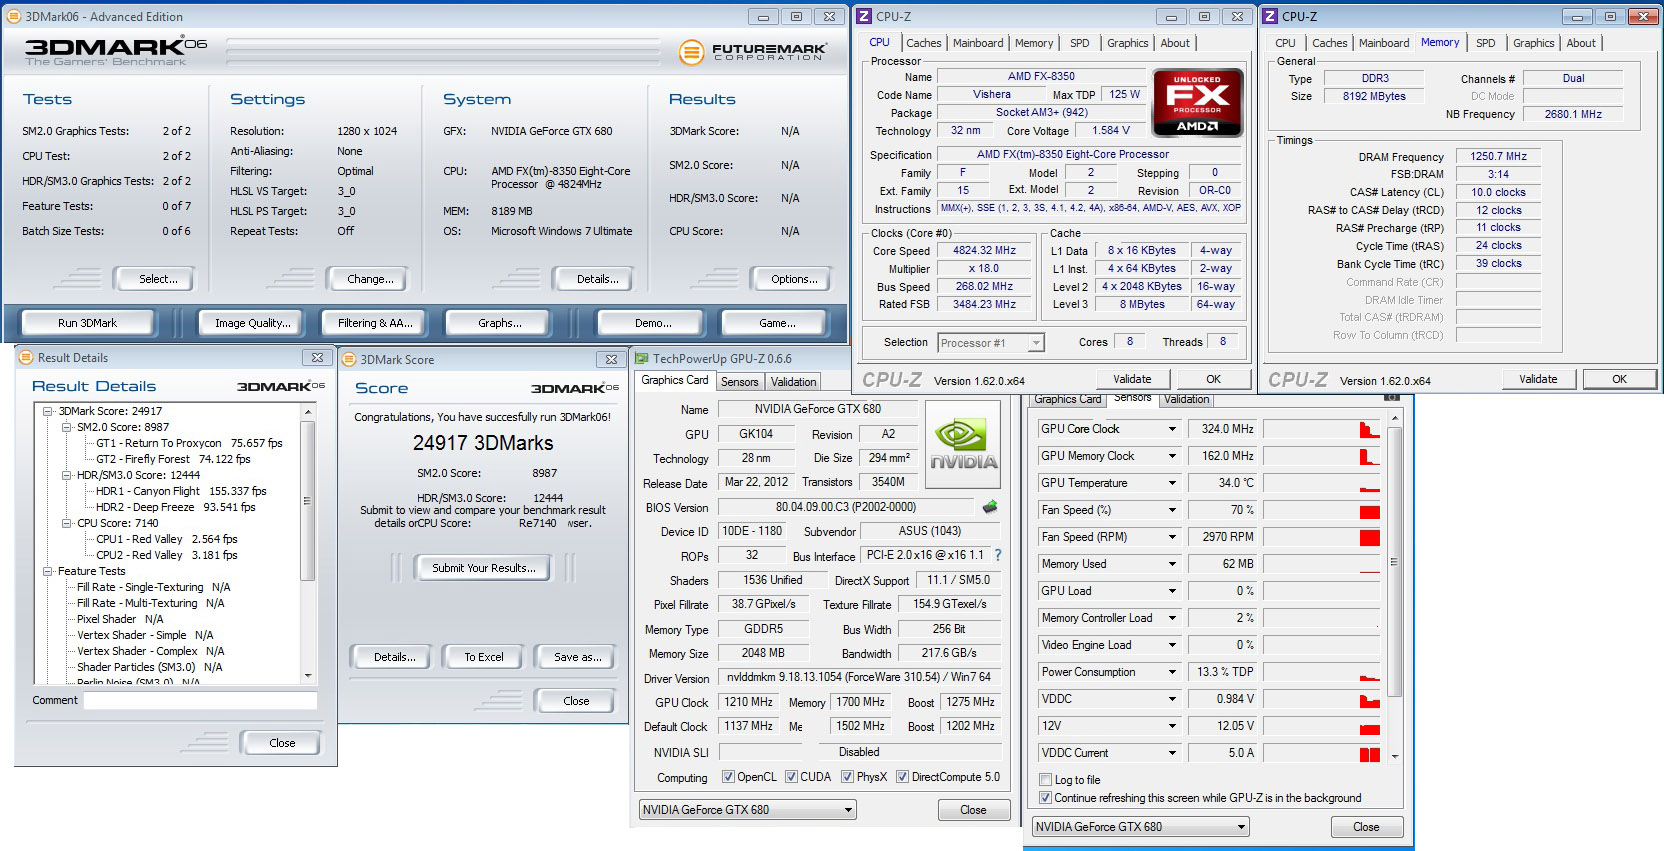The height and width of the screenshot is (851, 1664).
Task: Toggle the DirectCompute 5.0 checkbox
Action: click(902, 777)
